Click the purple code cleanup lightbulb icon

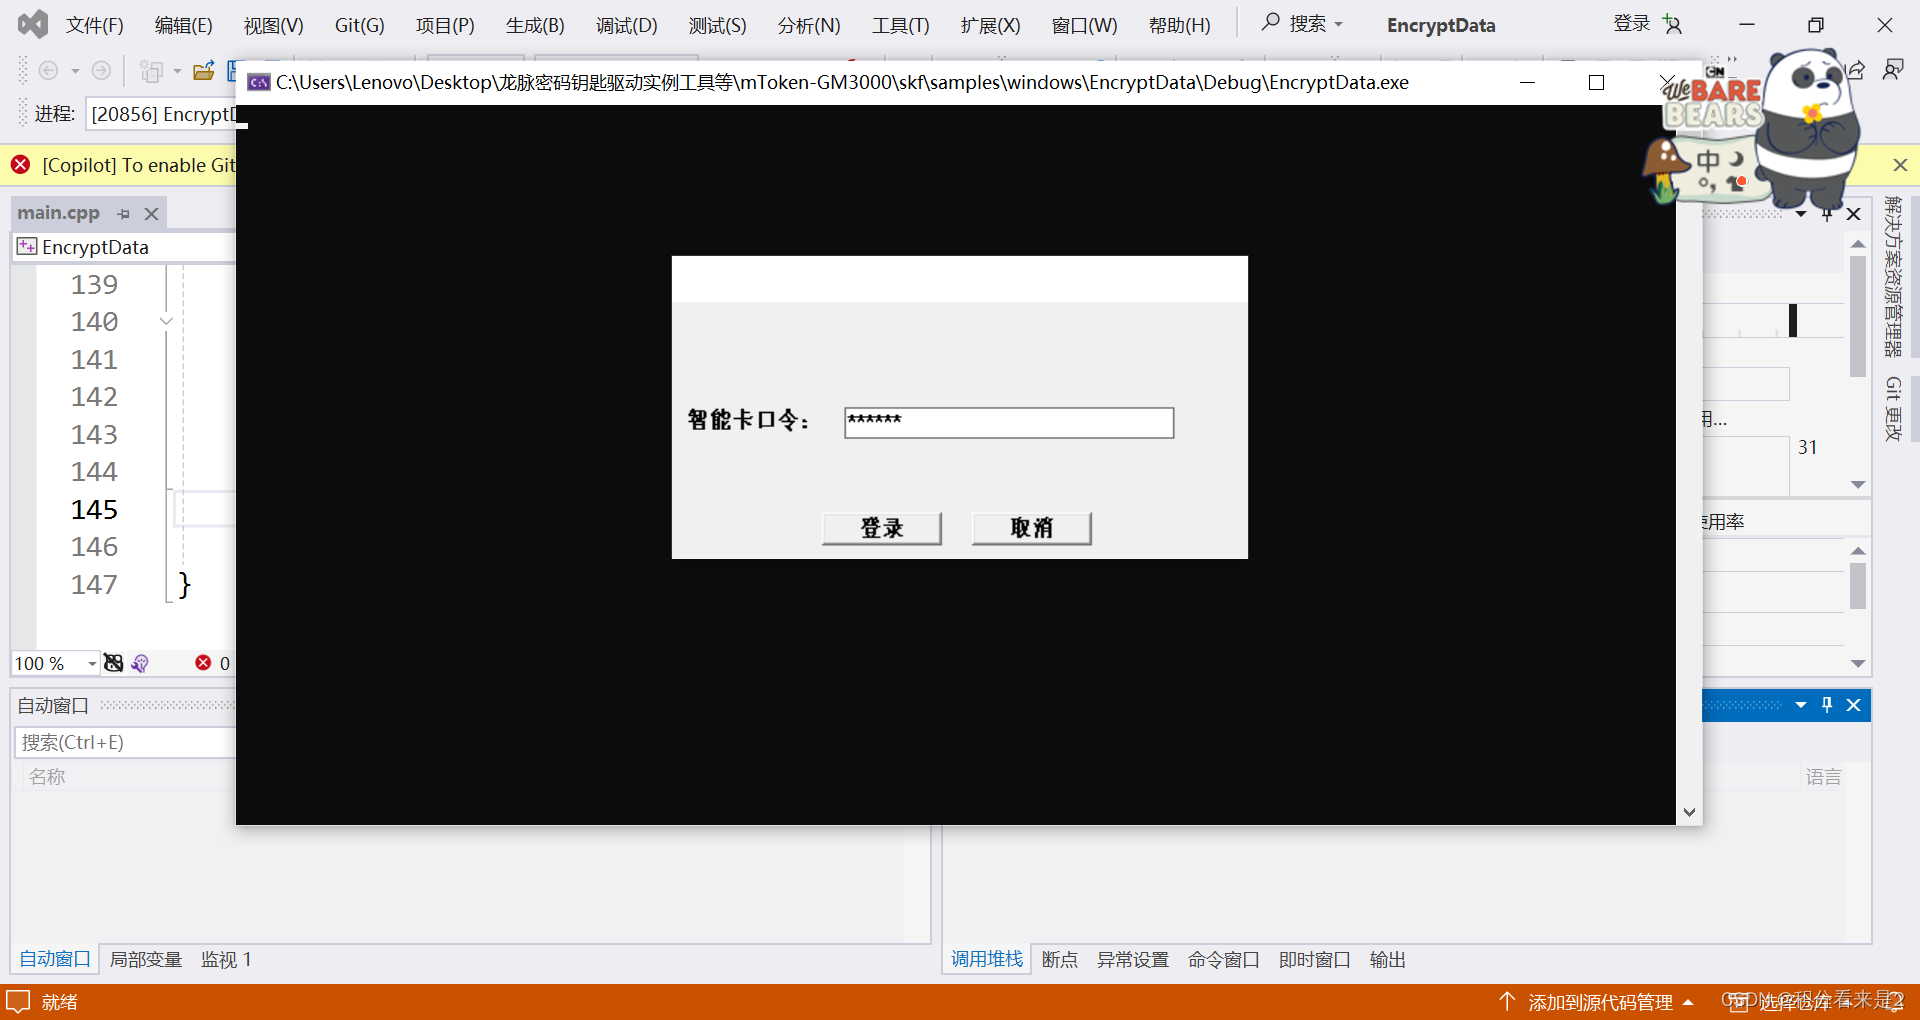click(140, 663)
